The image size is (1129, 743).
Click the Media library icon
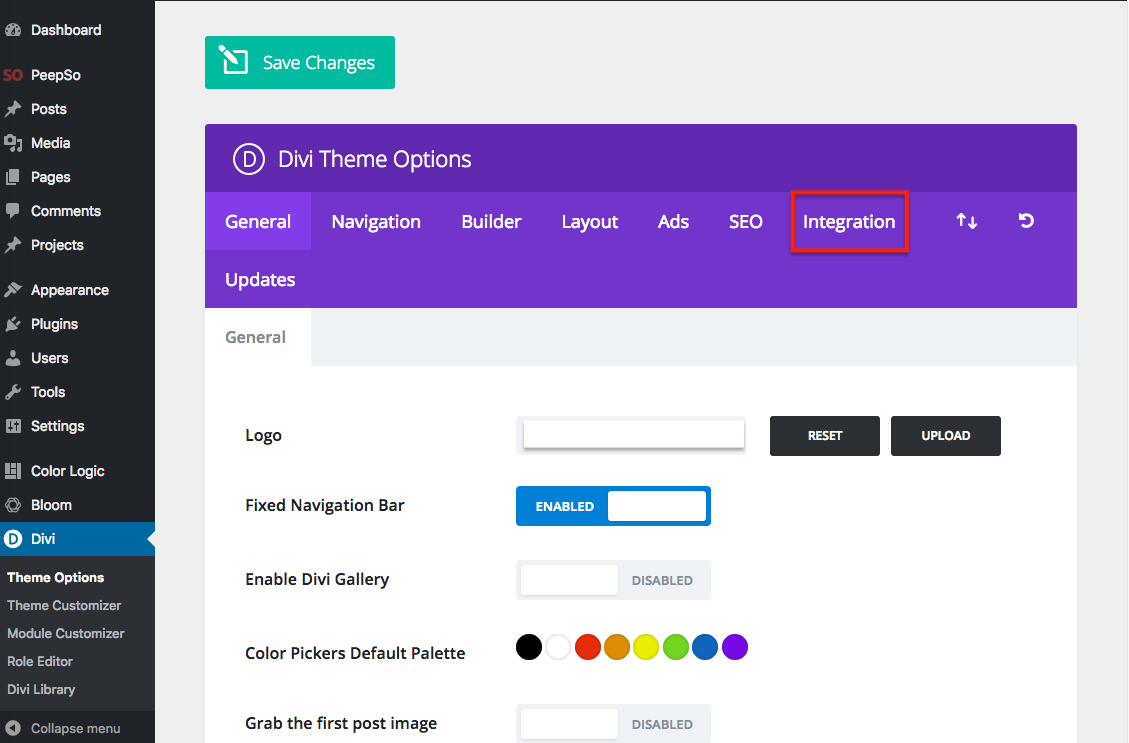point(13,143)
